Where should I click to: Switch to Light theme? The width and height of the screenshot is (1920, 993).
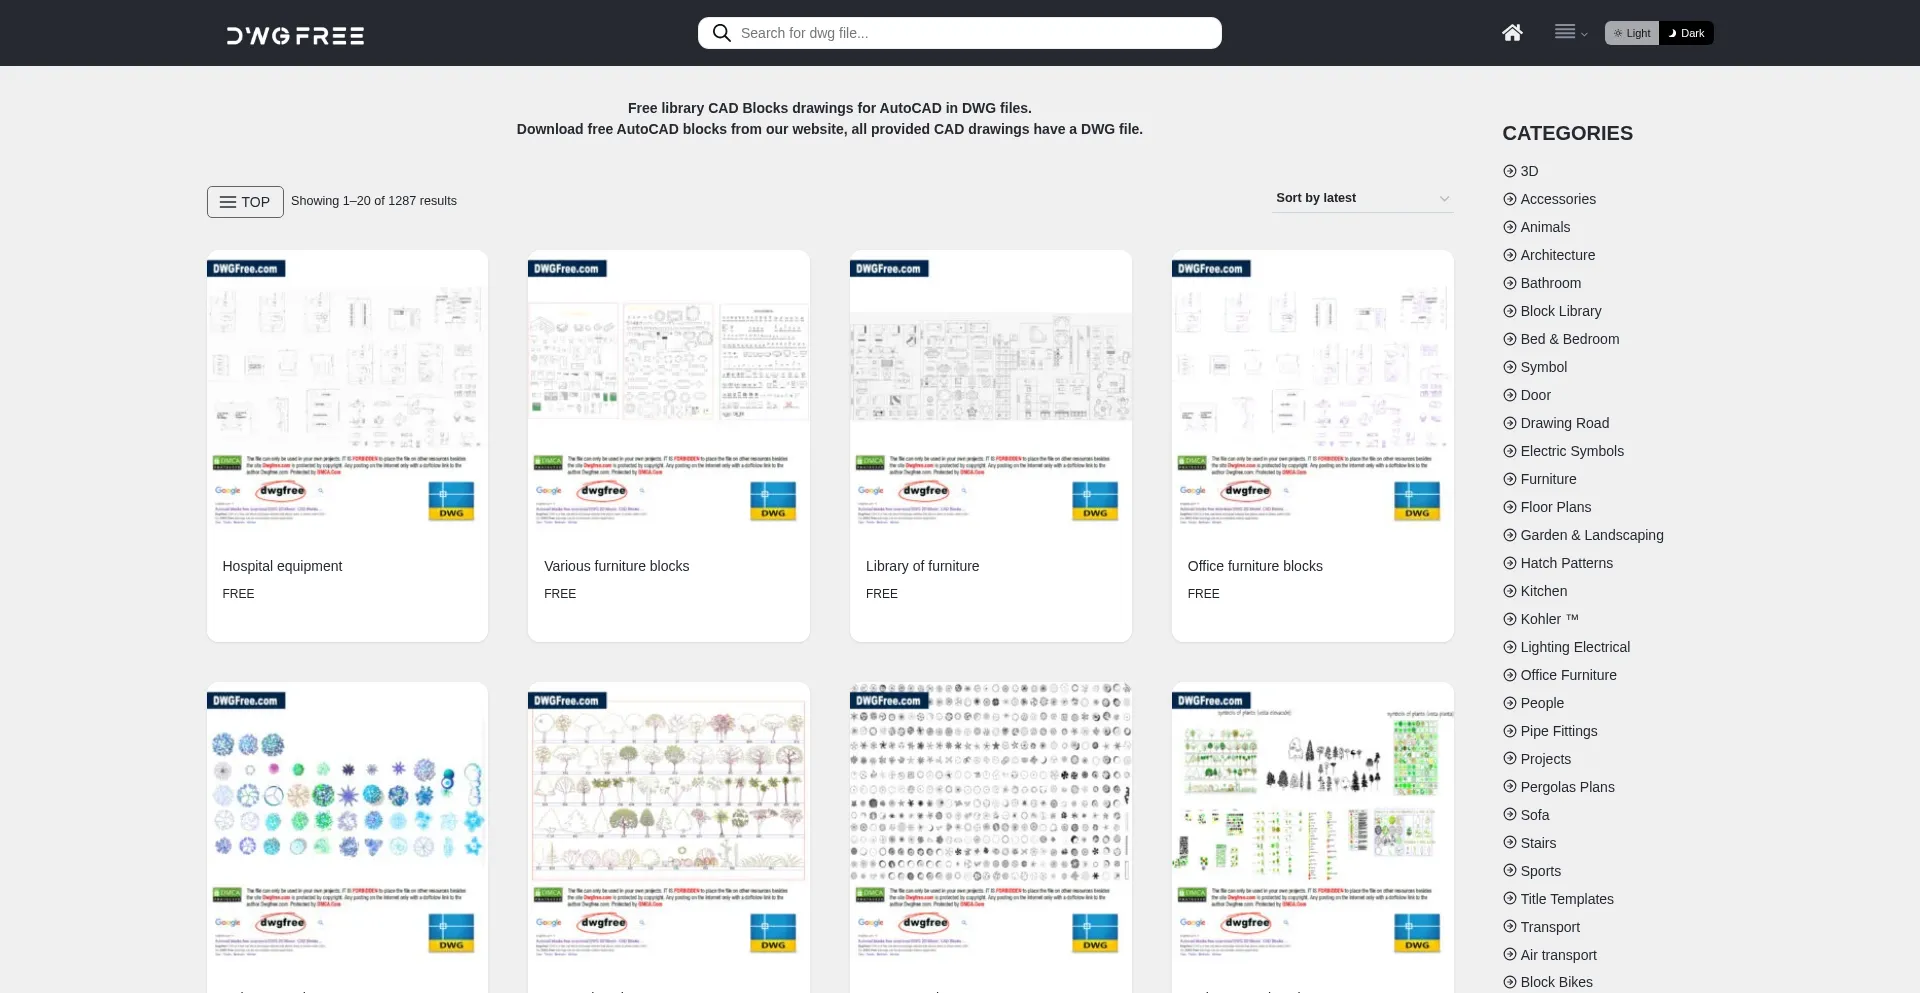[x=1632, y=33]
